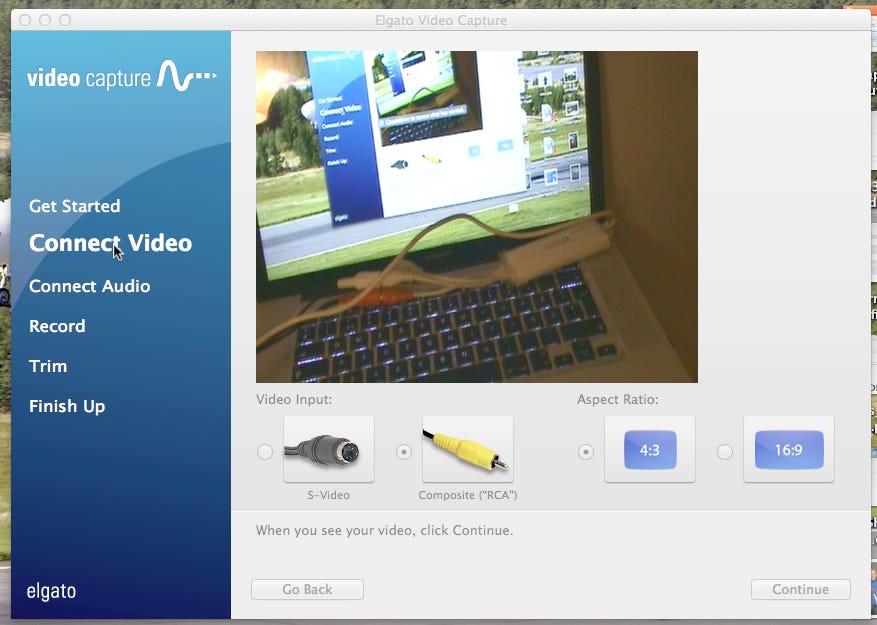Click the S-Video label text
This screenshot has height=625, width=877.
pos(328,495)
